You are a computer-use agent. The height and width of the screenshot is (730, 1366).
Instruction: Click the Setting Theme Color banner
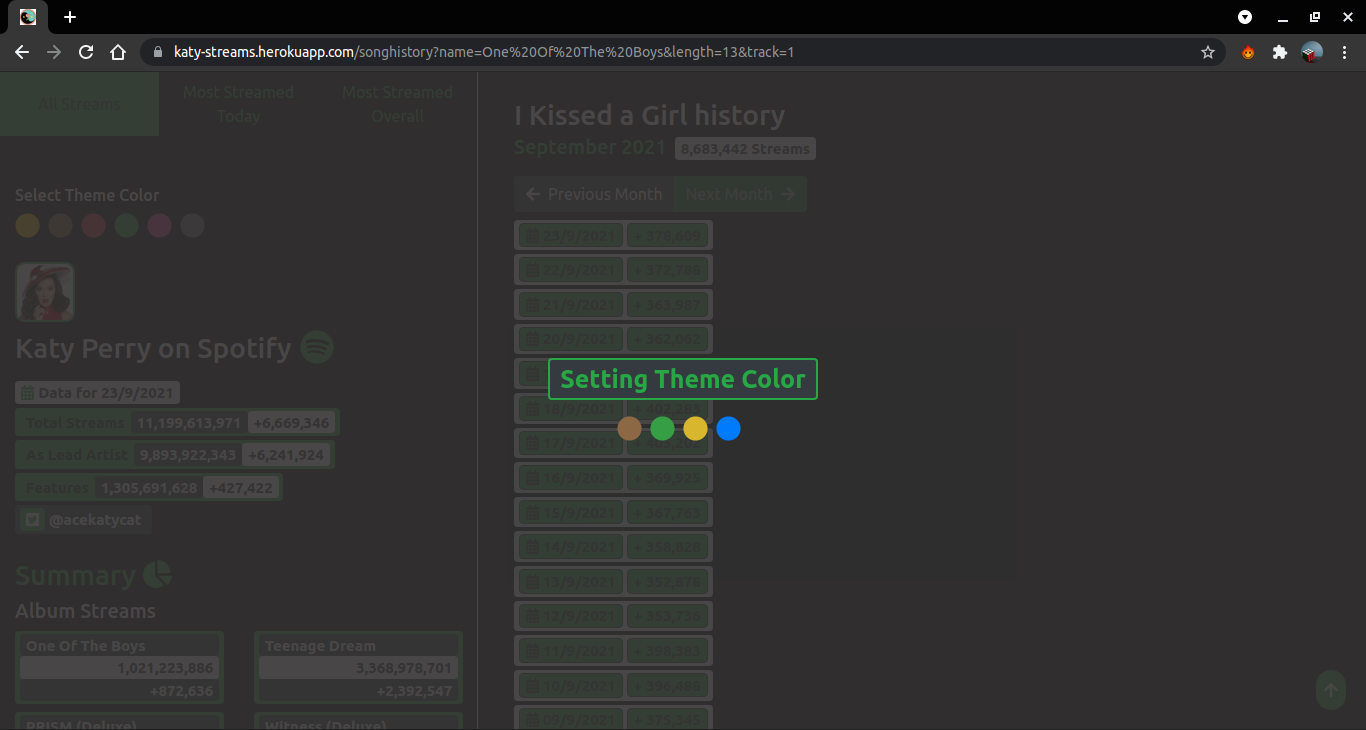pyautogui.click(x=683, y=379)
